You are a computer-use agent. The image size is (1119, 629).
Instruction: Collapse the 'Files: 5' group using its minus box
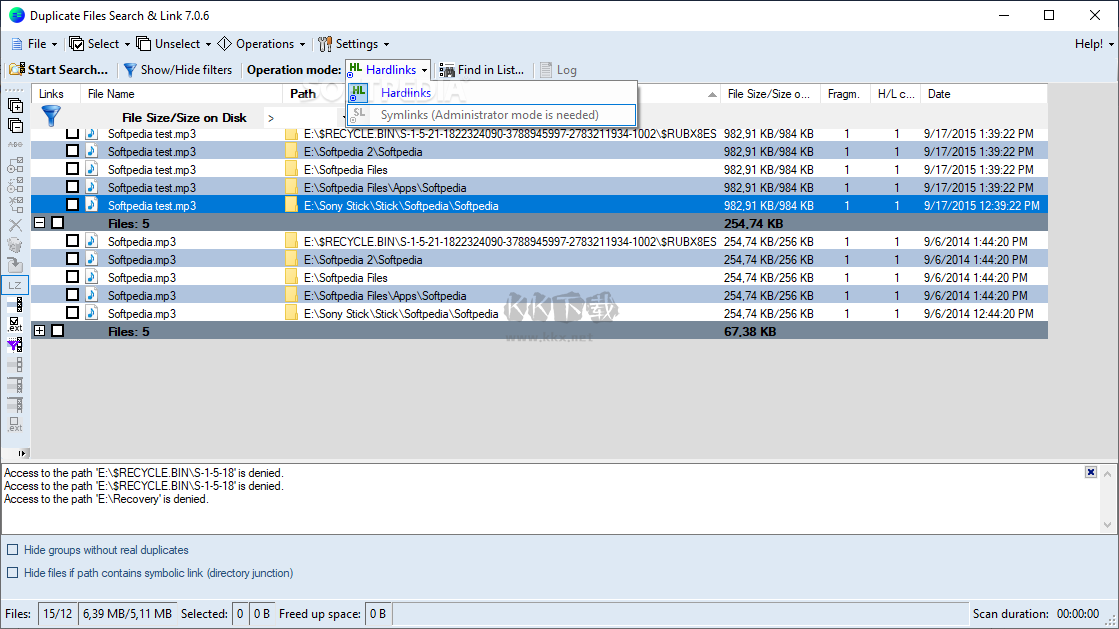(39, 223)
